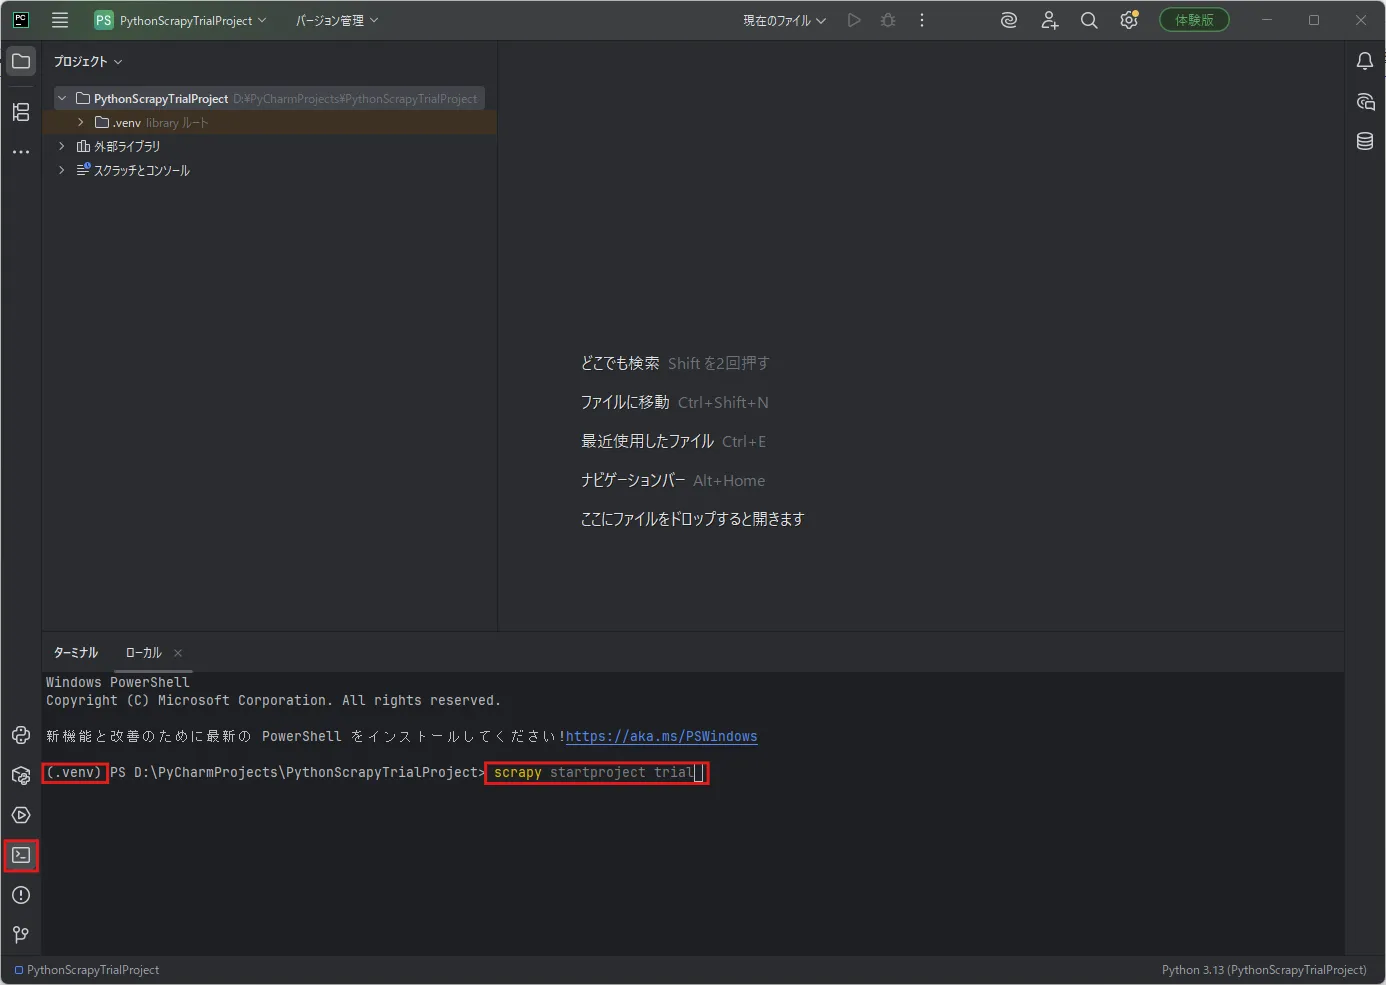Open Code With Me add-user icon

(1049, 20)
